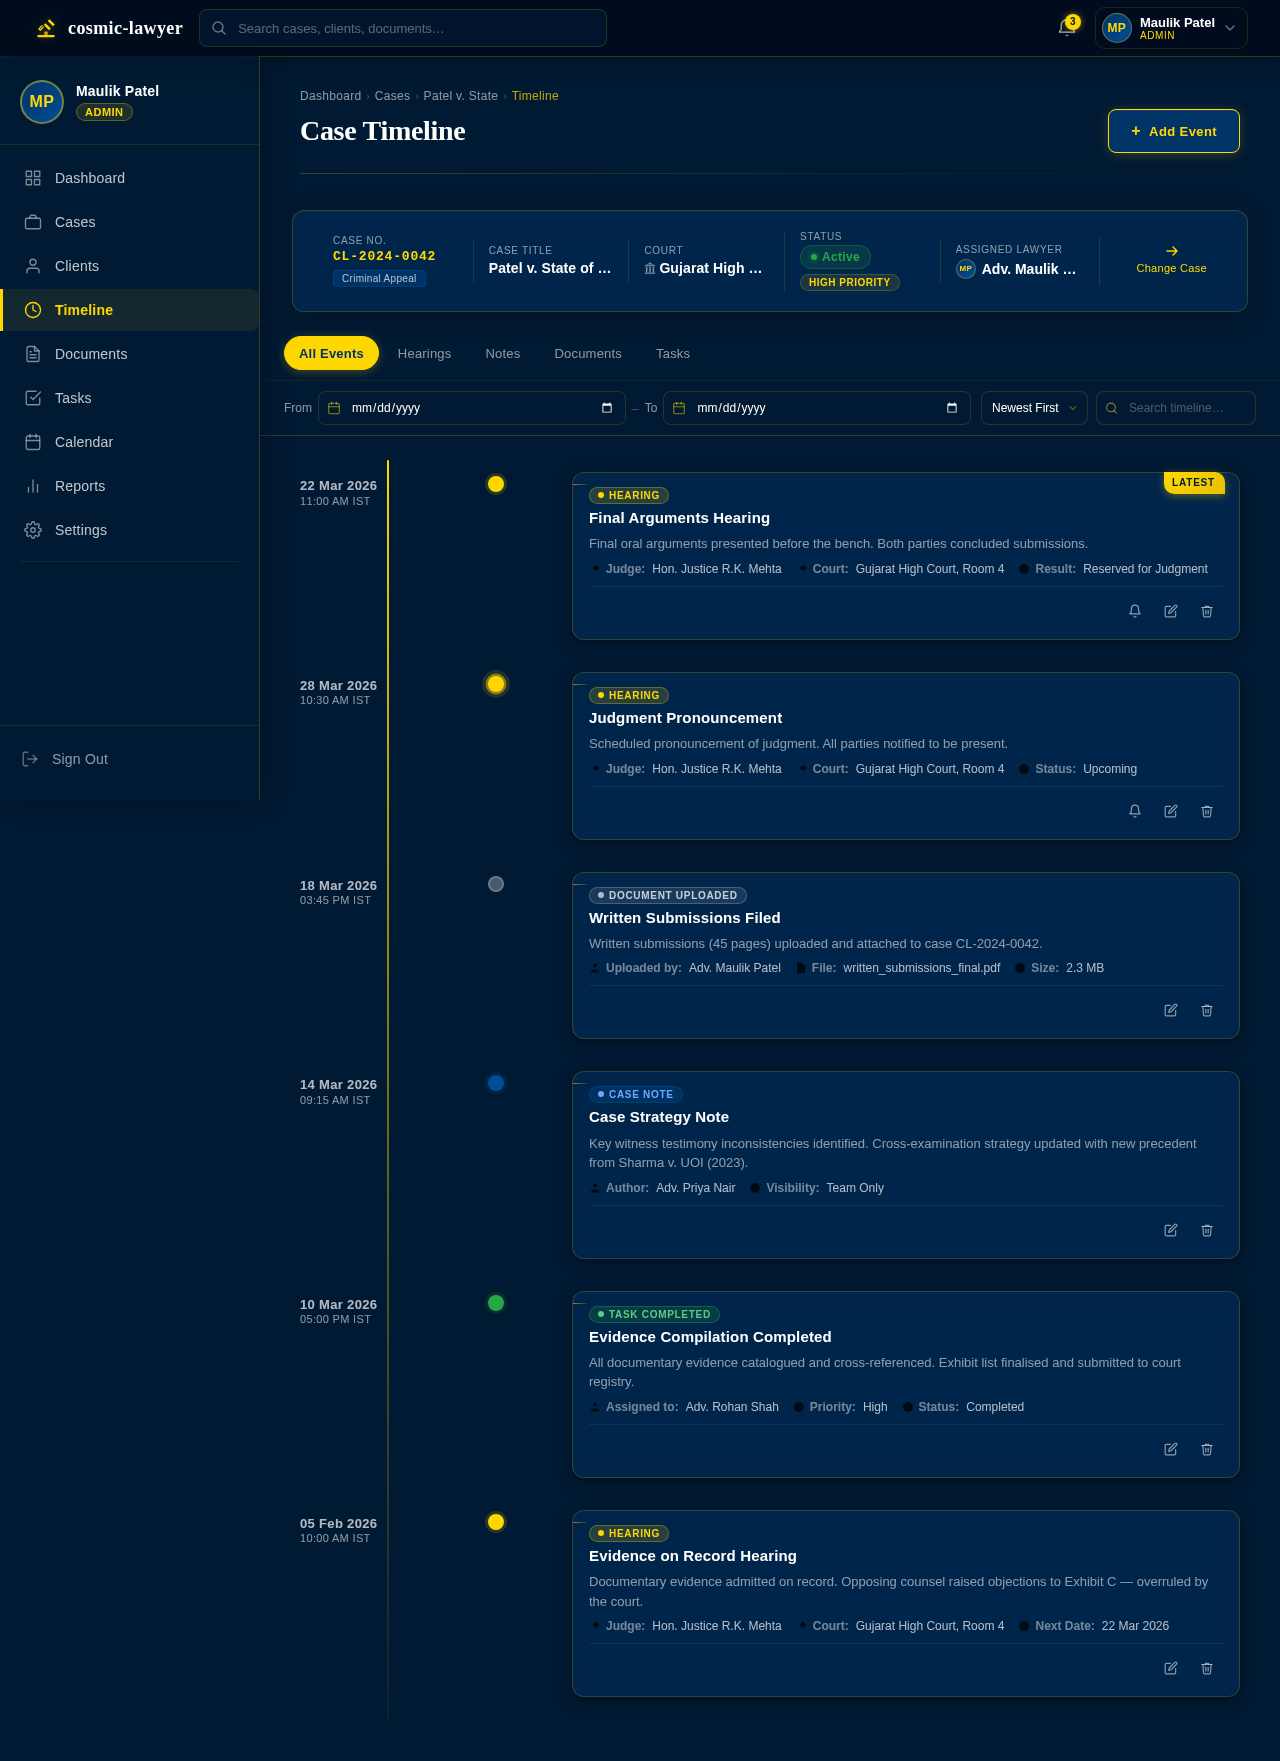
Task: Delete the Evidence Compilation Completed task
Action: (x=1207, y=1449)
